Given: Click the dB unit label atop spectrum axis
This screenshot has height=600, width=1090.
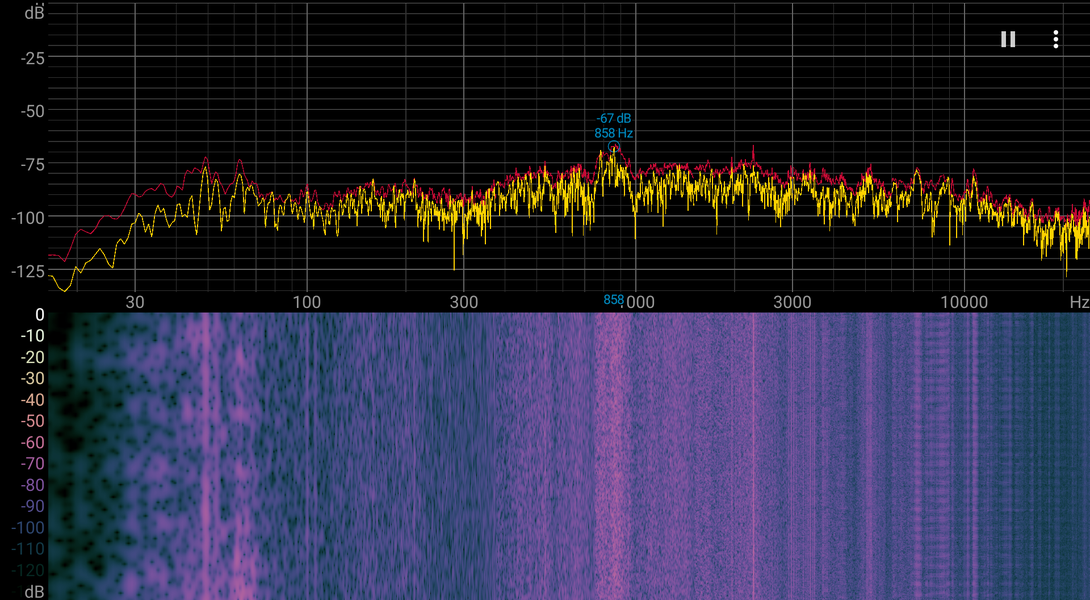Looking at the screenshot, I should tap(34, 12).
